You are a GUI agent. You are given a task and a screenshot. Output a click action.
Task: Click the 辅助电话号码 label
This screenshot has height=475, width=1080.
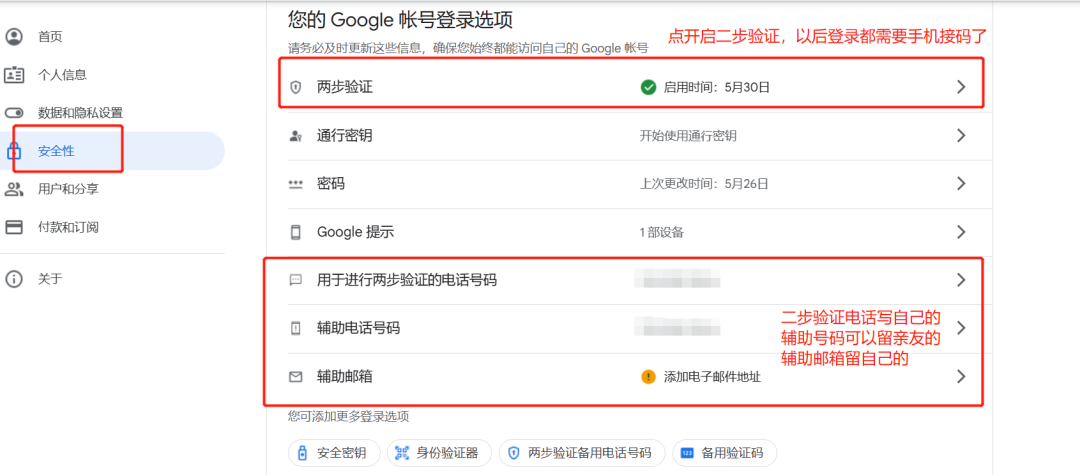[358, 328]
